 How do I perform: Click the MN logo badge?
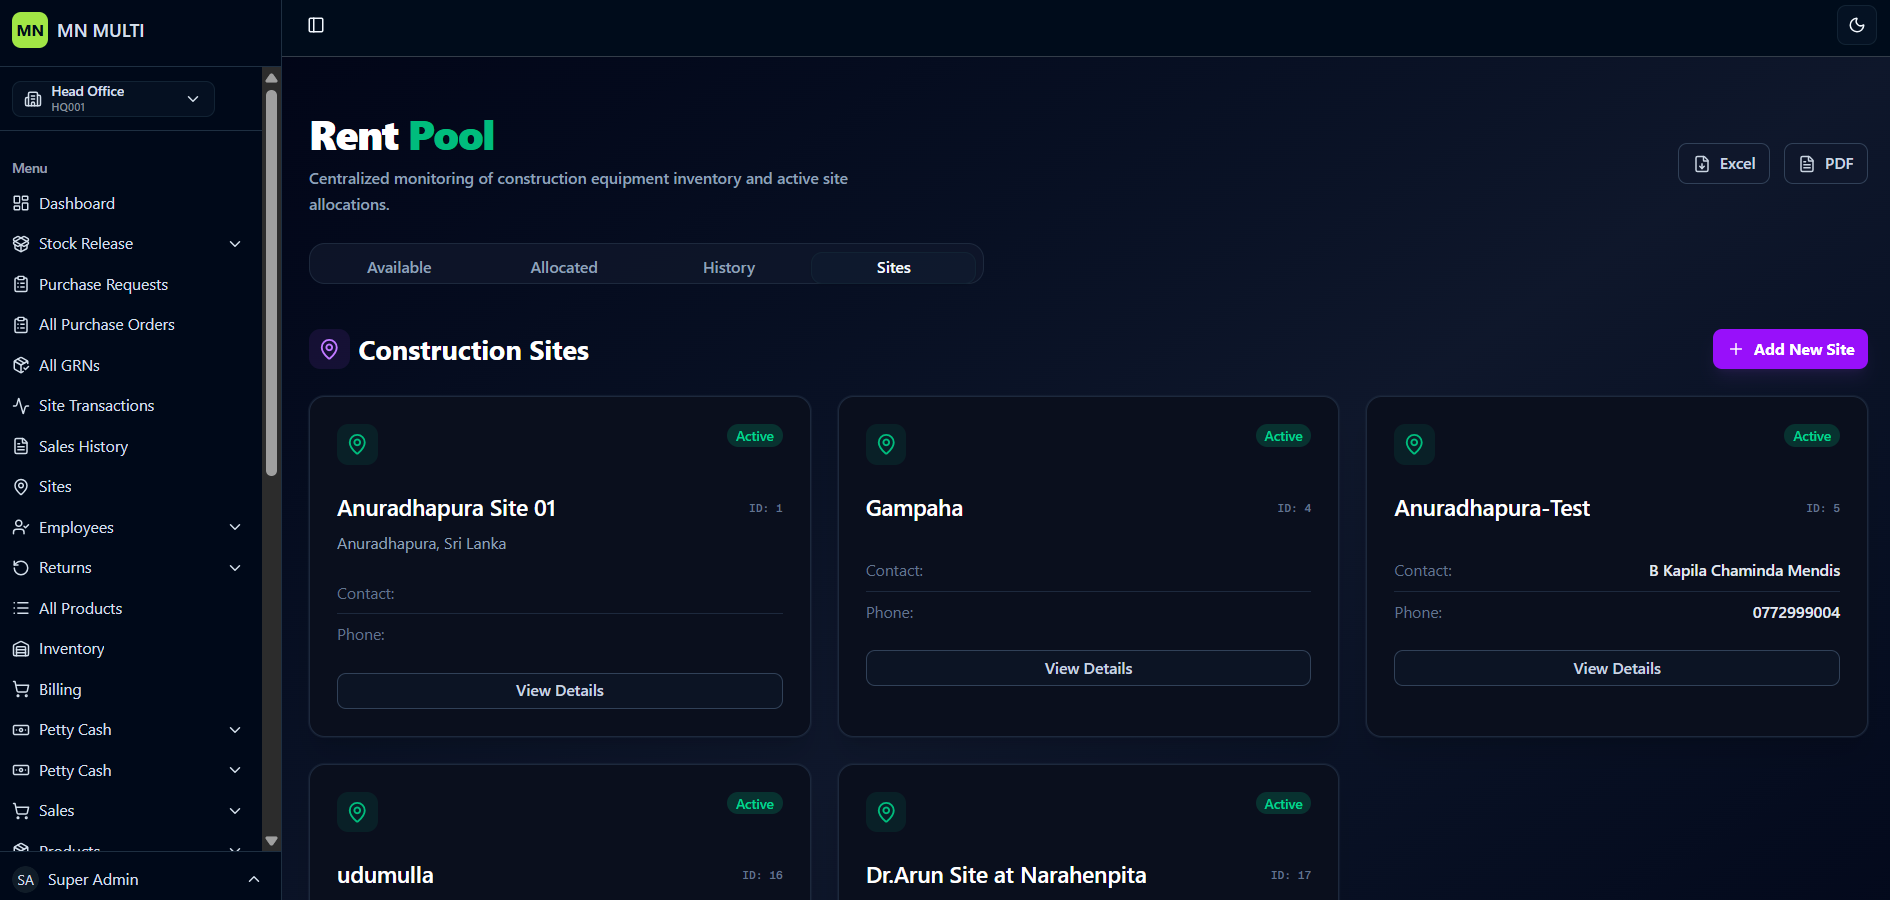(30, 30)
